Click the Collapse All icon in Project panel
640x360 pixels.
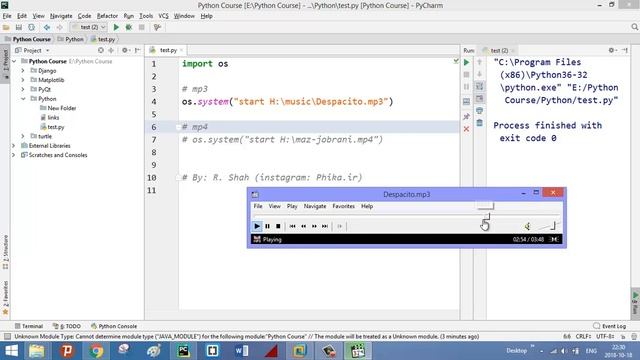pos(111,50)
